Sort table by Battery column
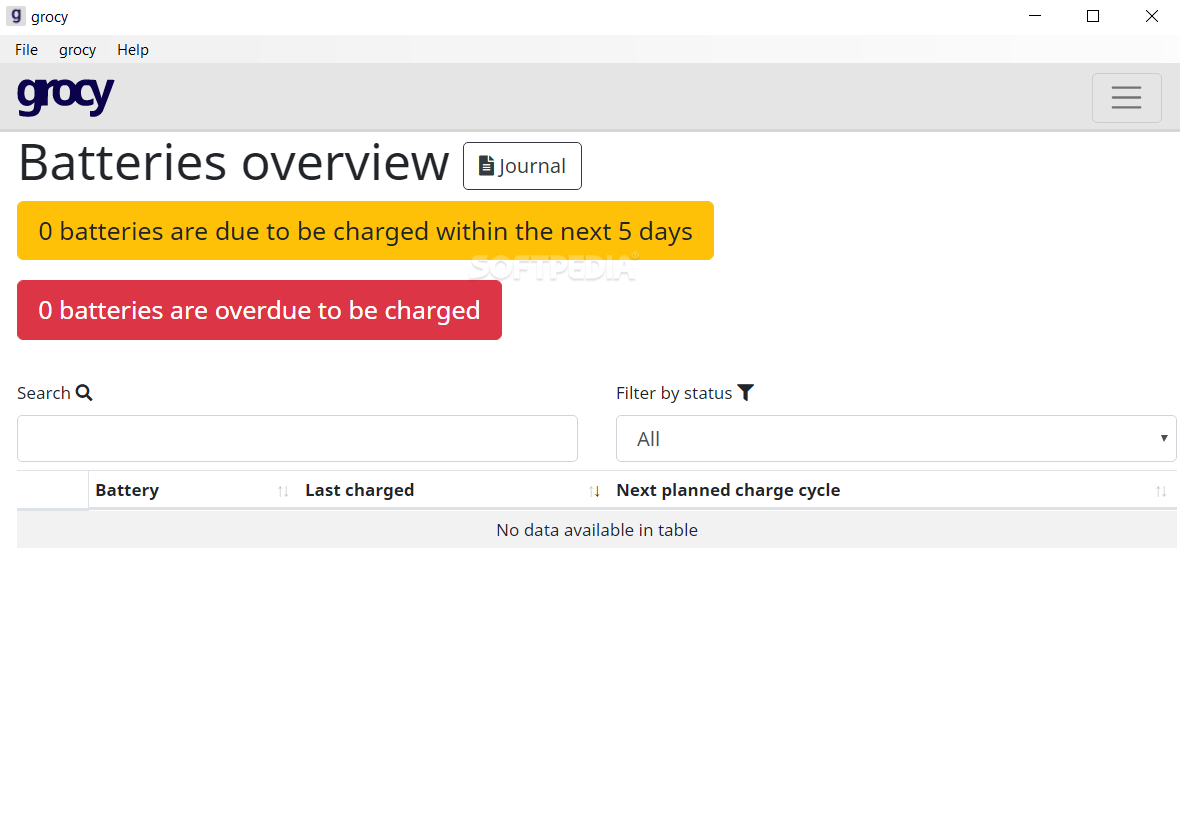This screenshot has width=1180, height=822. (x=193, y=490)
